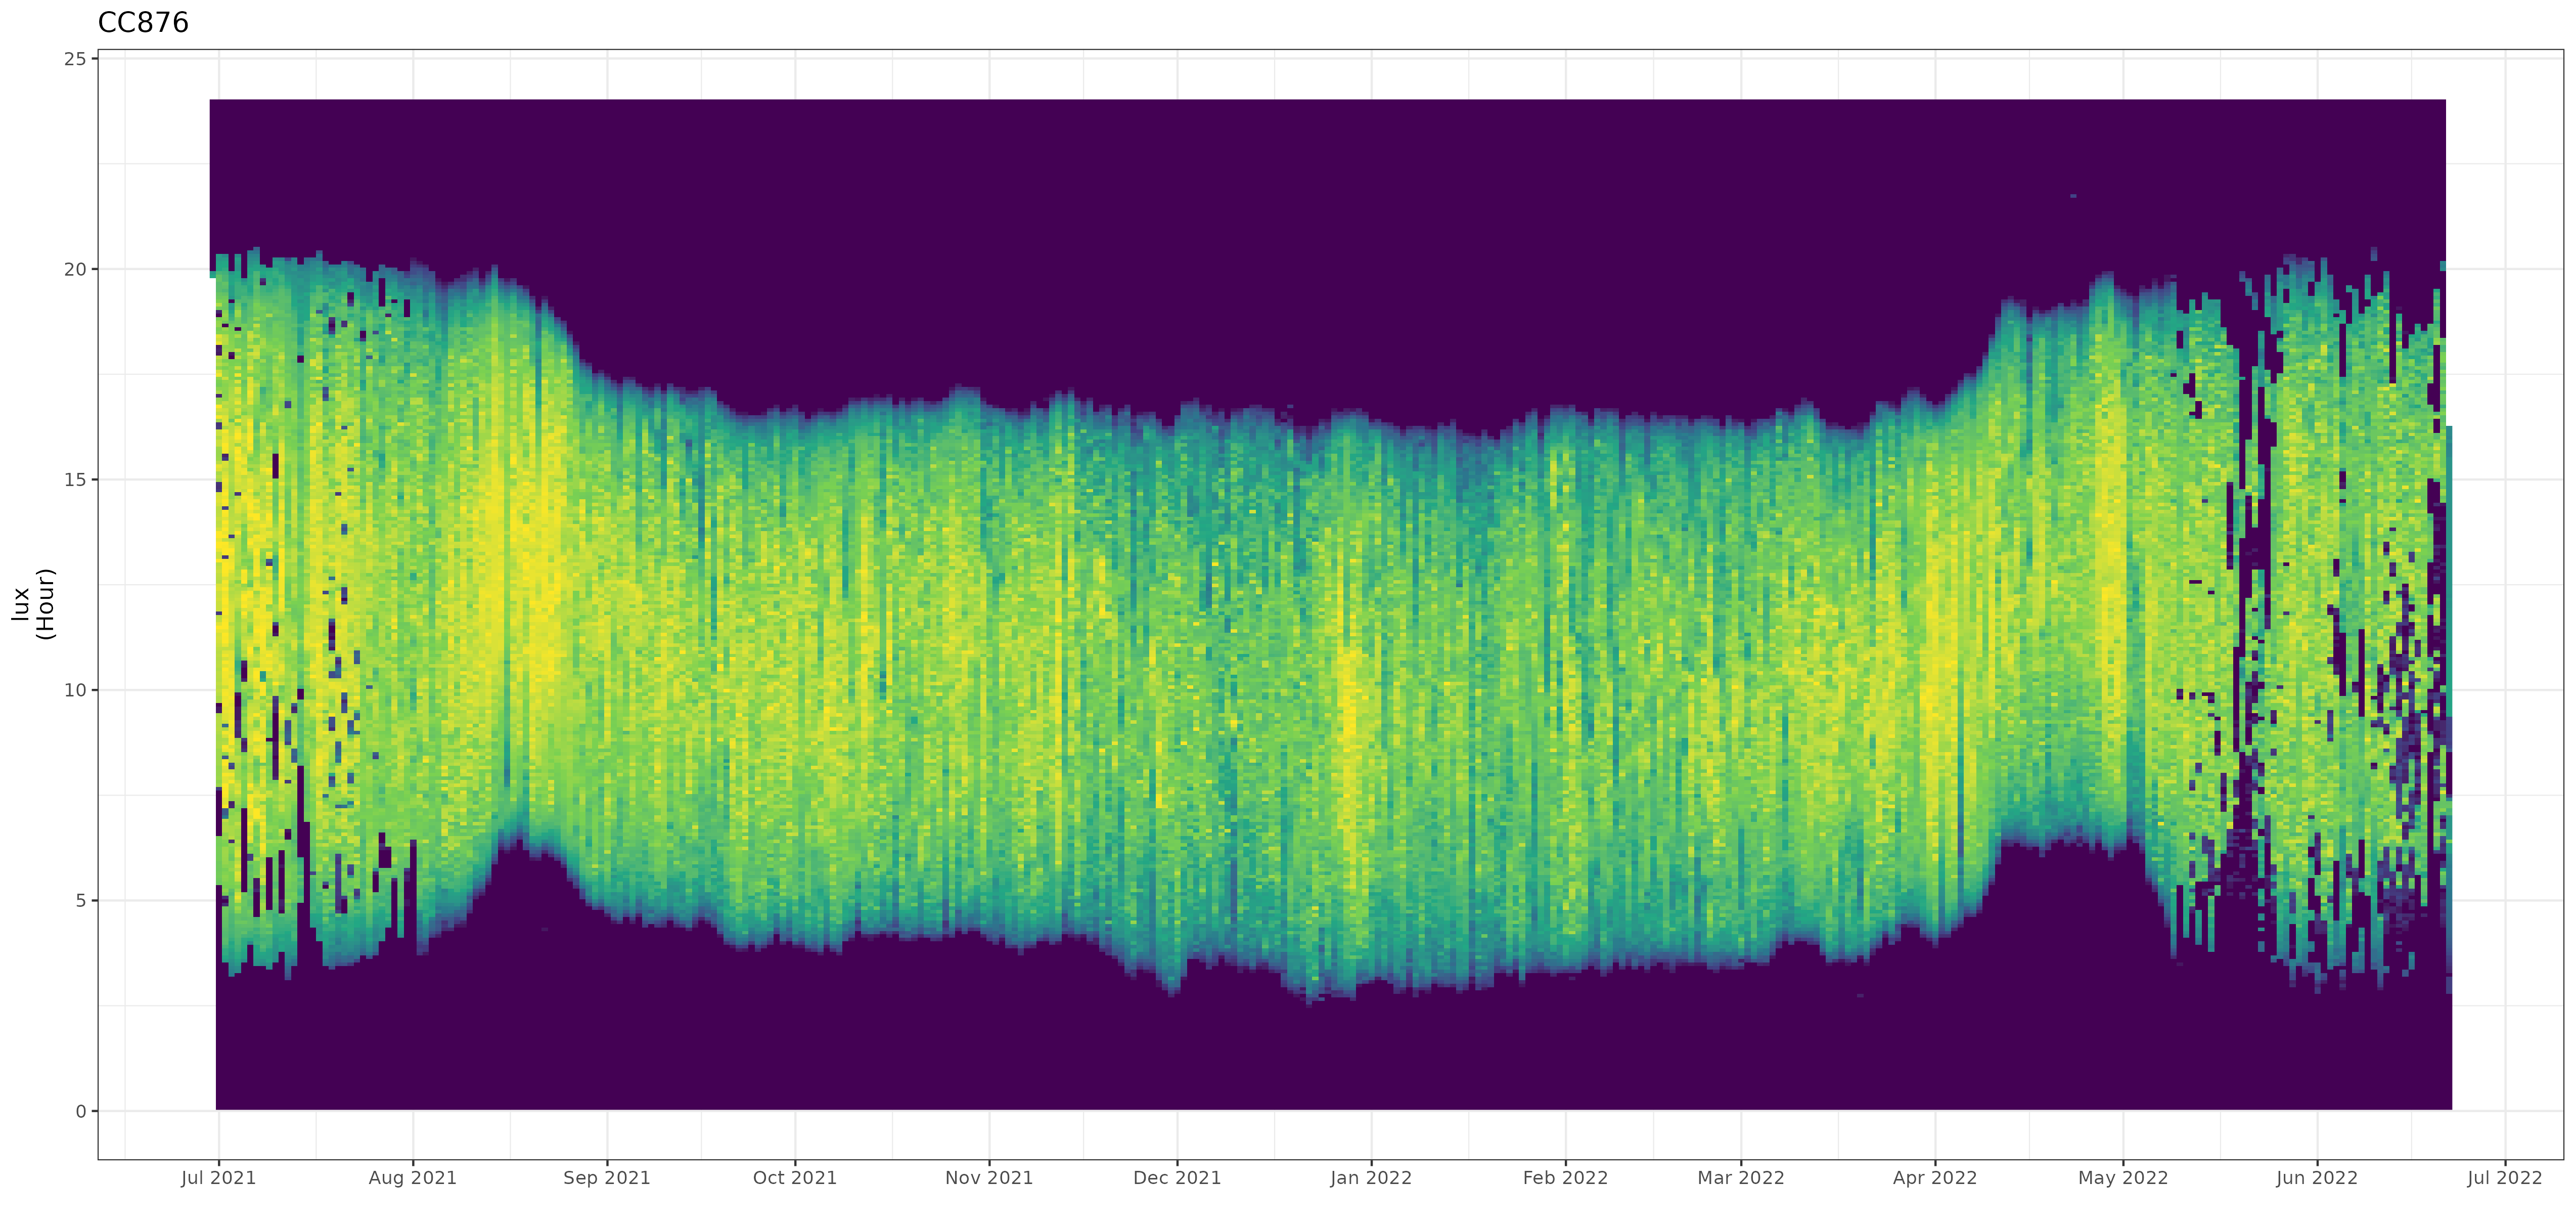Click the Mar 2022 axis label

click(1741, 1178)
